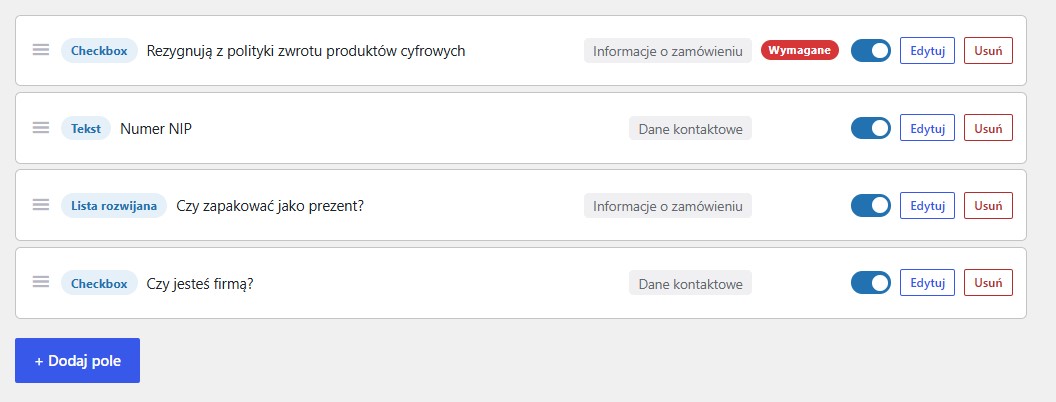The image size is (1056, 402).
Task: Select the drag handle for Czy jesteś firmą
Action: coord(41,283)
